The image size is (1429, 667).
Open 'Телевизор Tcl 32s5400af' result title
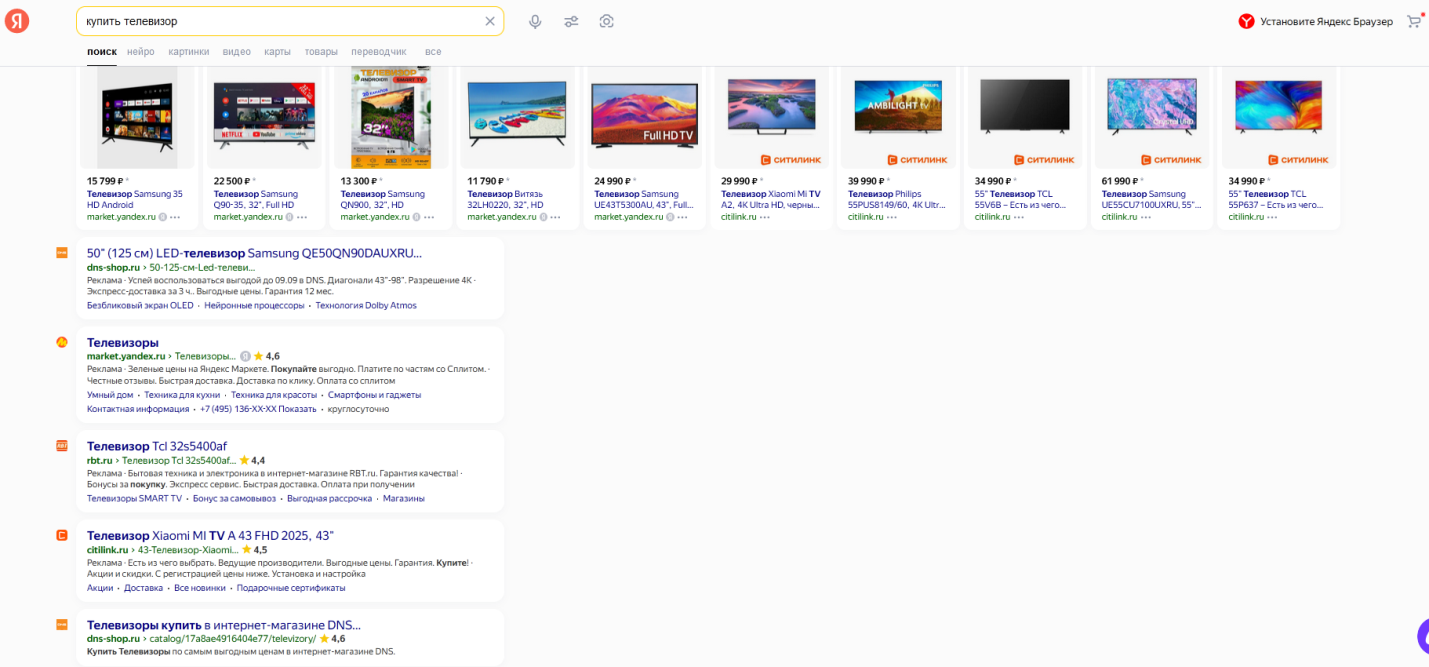[157, 446]
